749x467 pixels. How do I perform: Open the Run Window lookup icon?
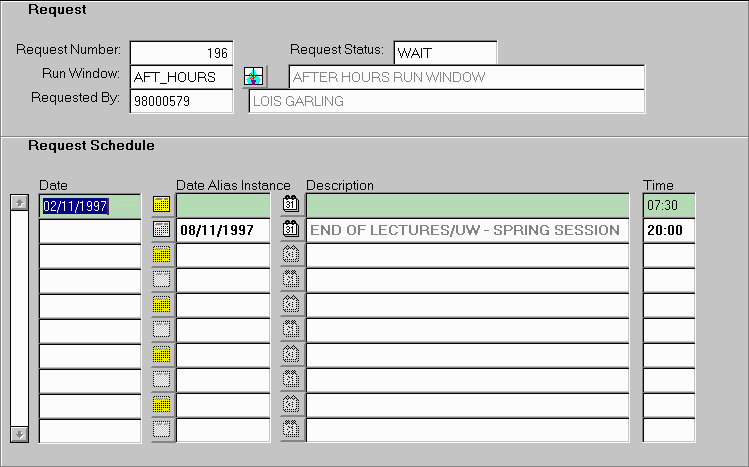255,77
